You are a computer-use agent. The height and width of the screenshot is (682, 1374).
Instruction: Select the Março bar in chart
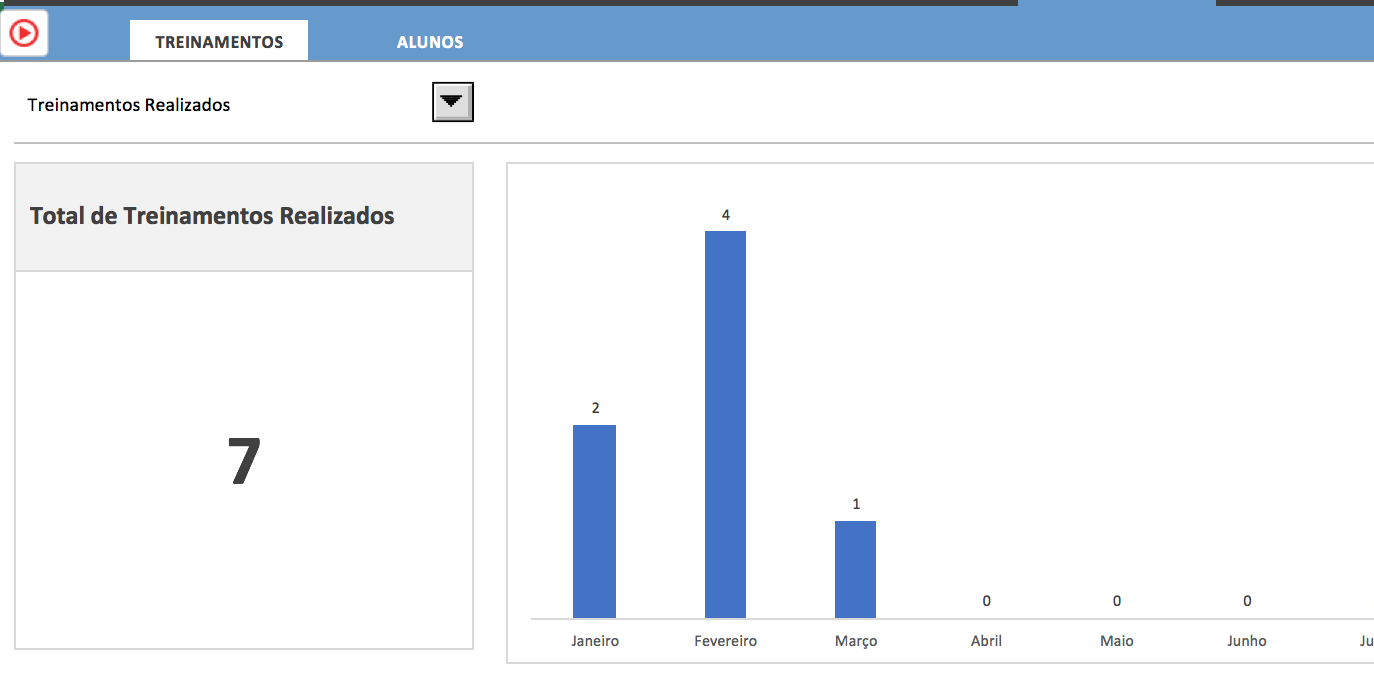pos(855,569)
